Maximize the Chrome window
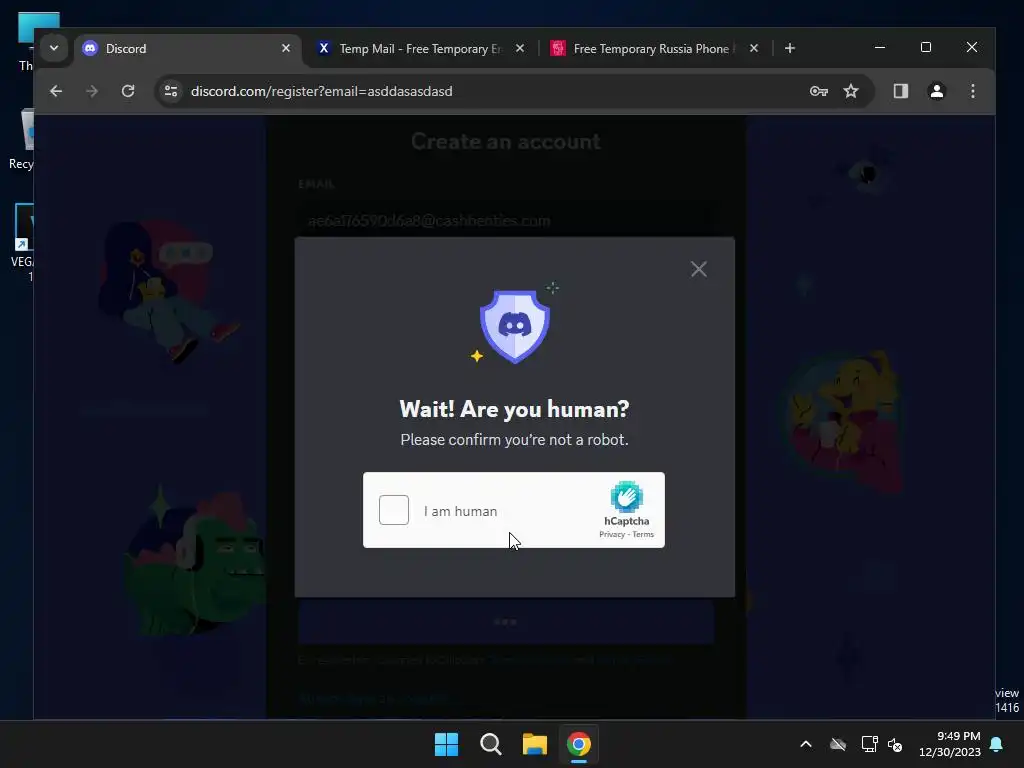Viewport: 1024px width, 768px height. coord(925,48)
